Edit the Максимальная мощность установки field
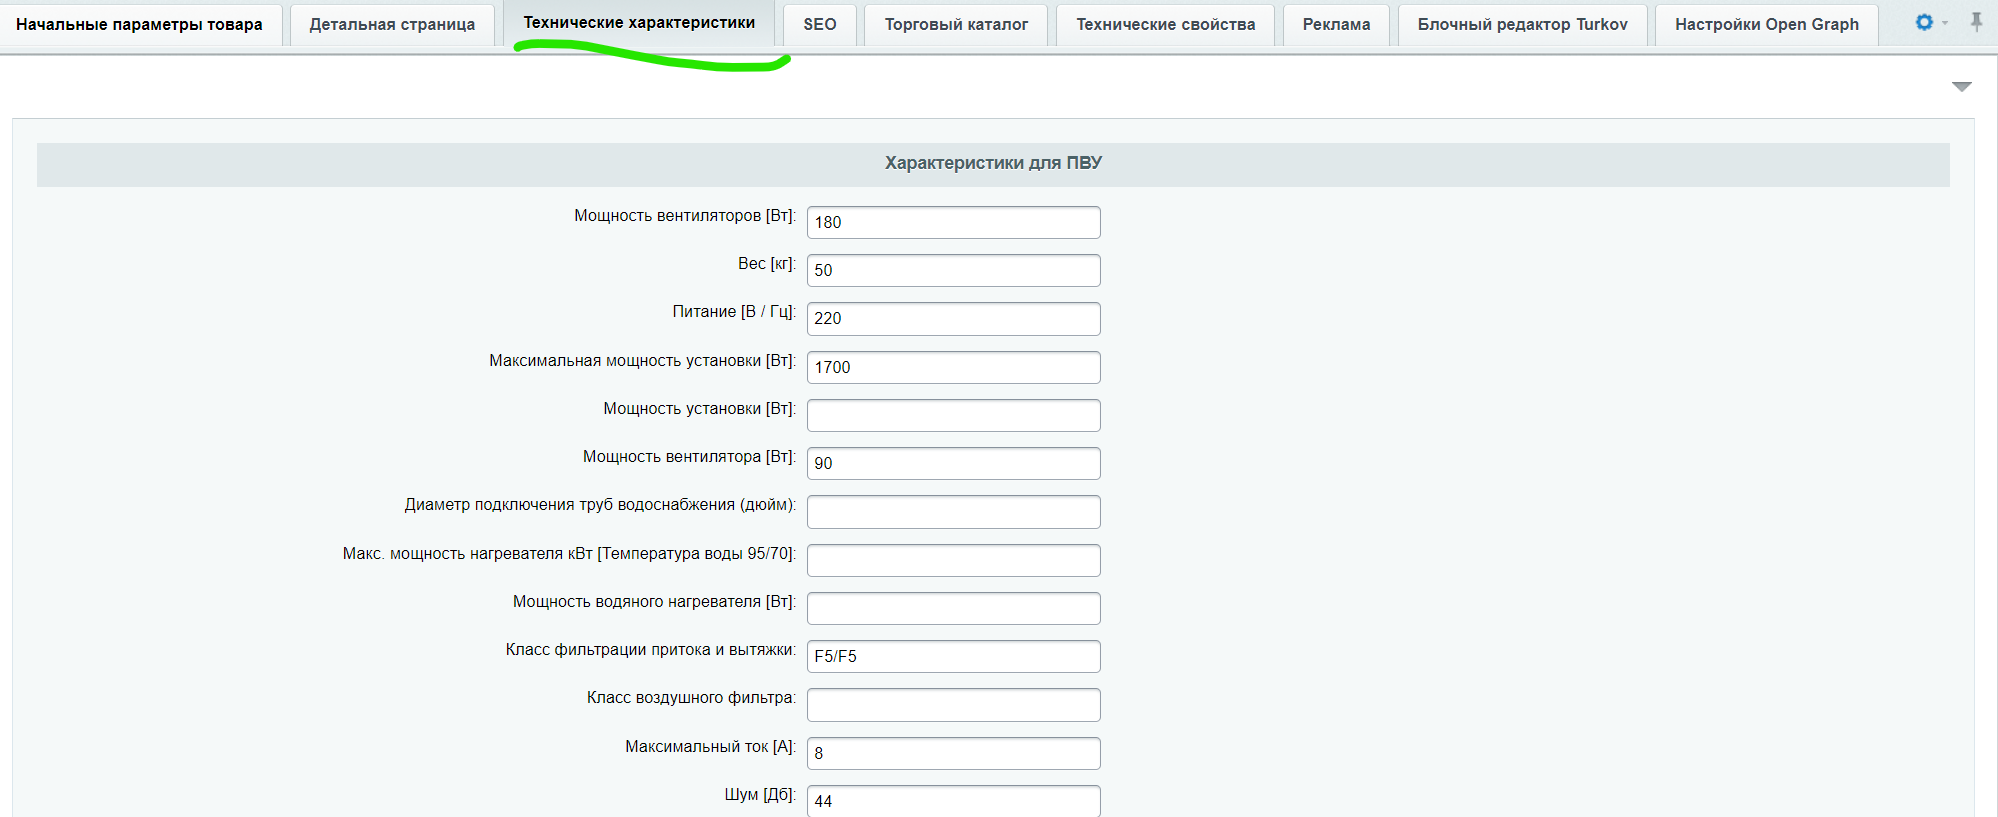1998x817 pixels. (x=953, y=367)
